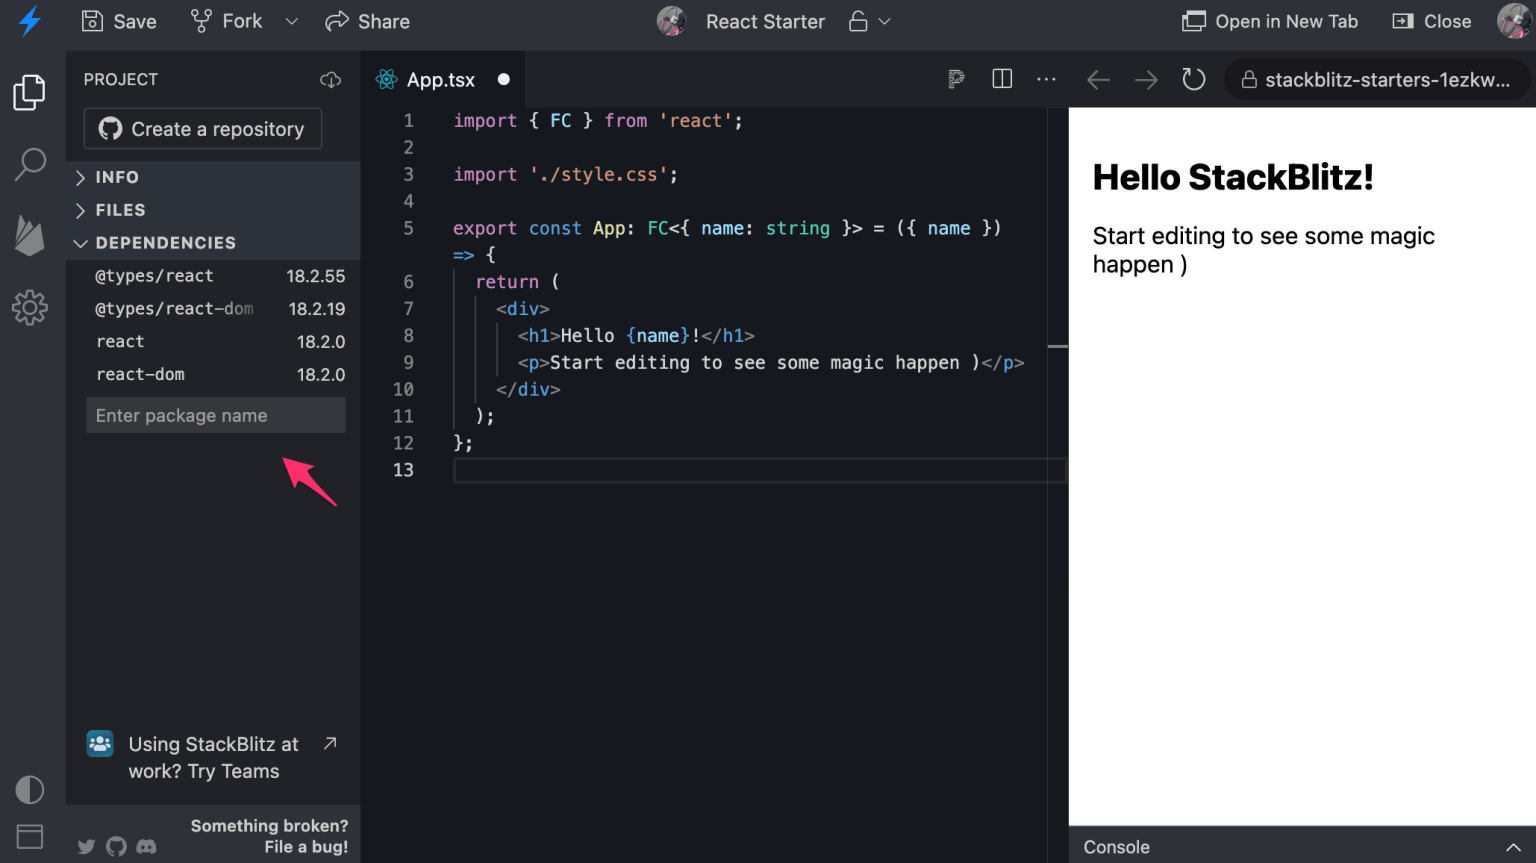Screen dimensions: 1536x863
Task: Click the Enter package name field
Action: [x=215, y=415]
